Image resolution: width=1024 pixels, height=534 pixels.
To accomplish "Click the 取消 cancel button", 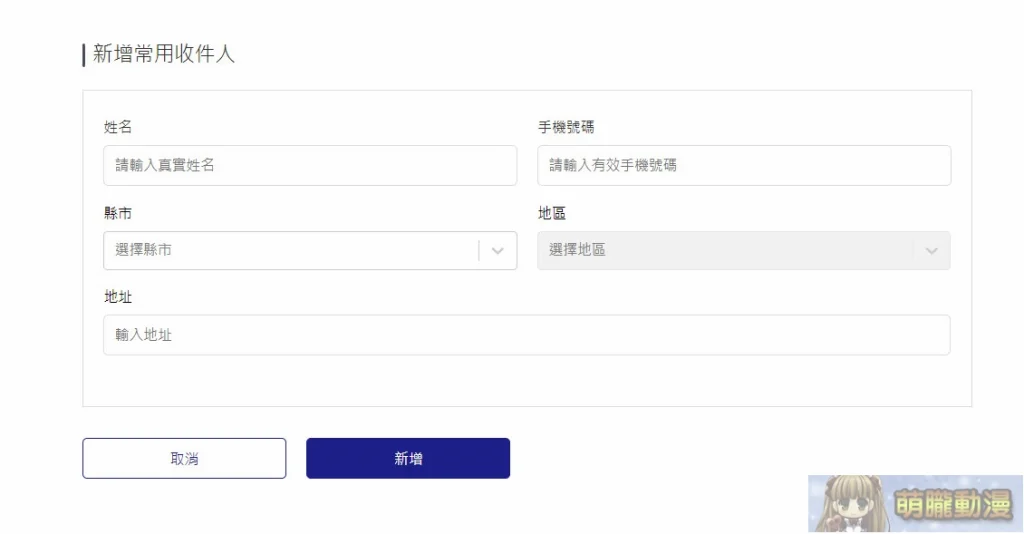I will click(184, 458).
